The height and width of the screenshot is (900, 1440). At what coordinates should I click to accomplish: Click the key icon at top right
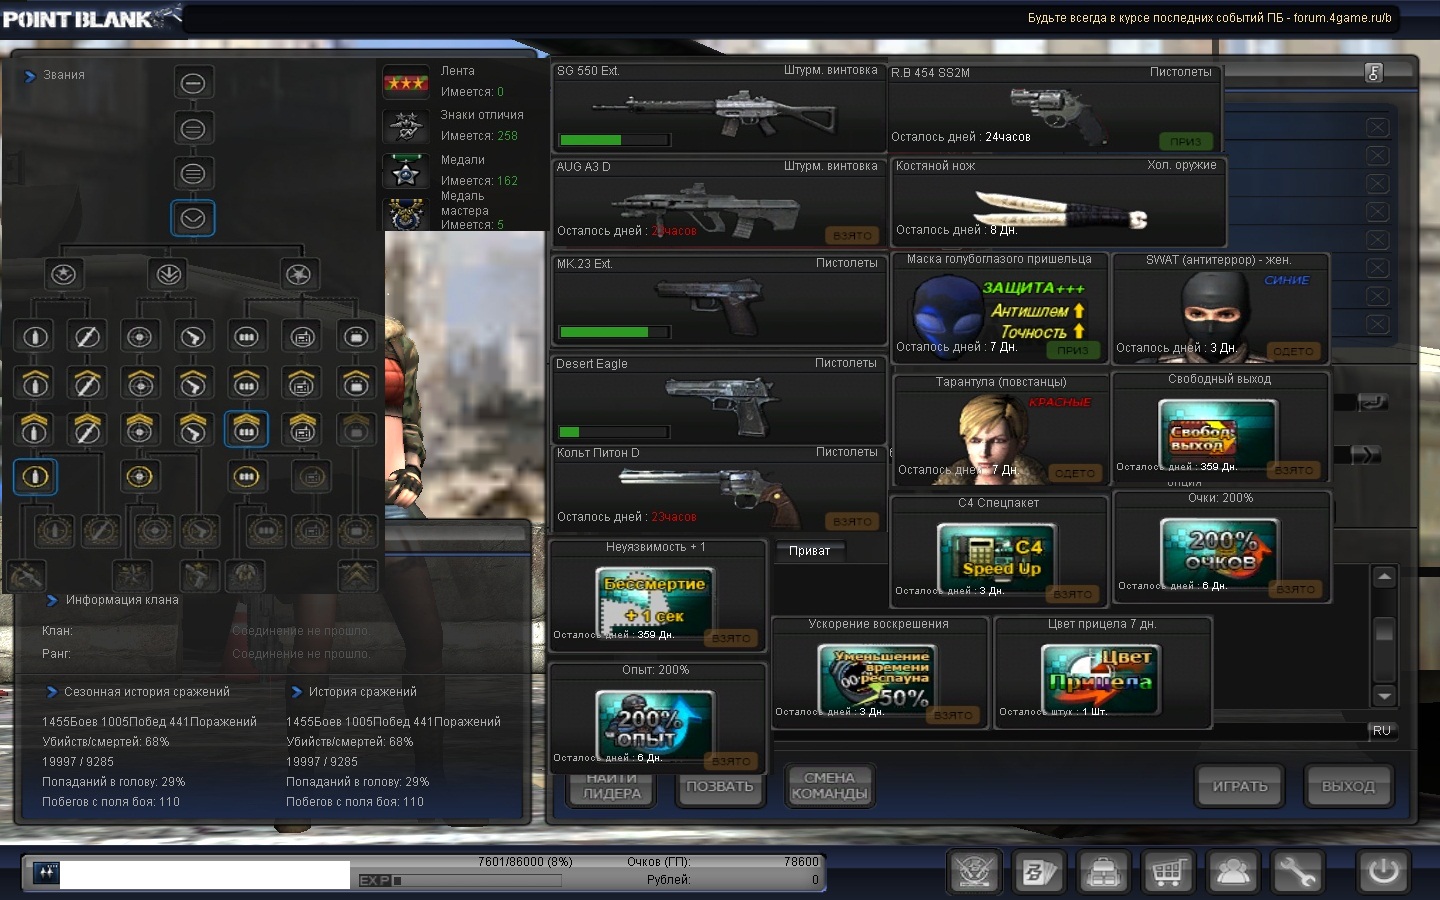point(1374,73)
